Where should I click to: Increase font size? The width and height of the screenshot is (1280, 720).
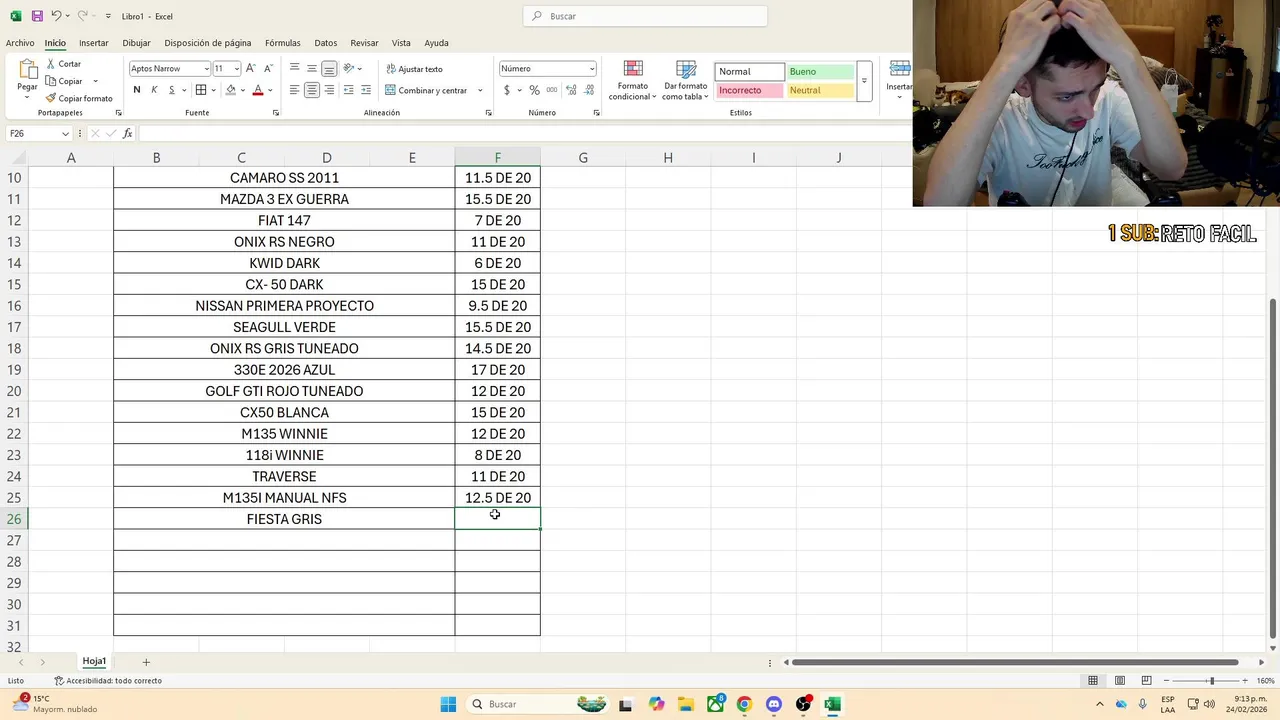pos(251,68)
